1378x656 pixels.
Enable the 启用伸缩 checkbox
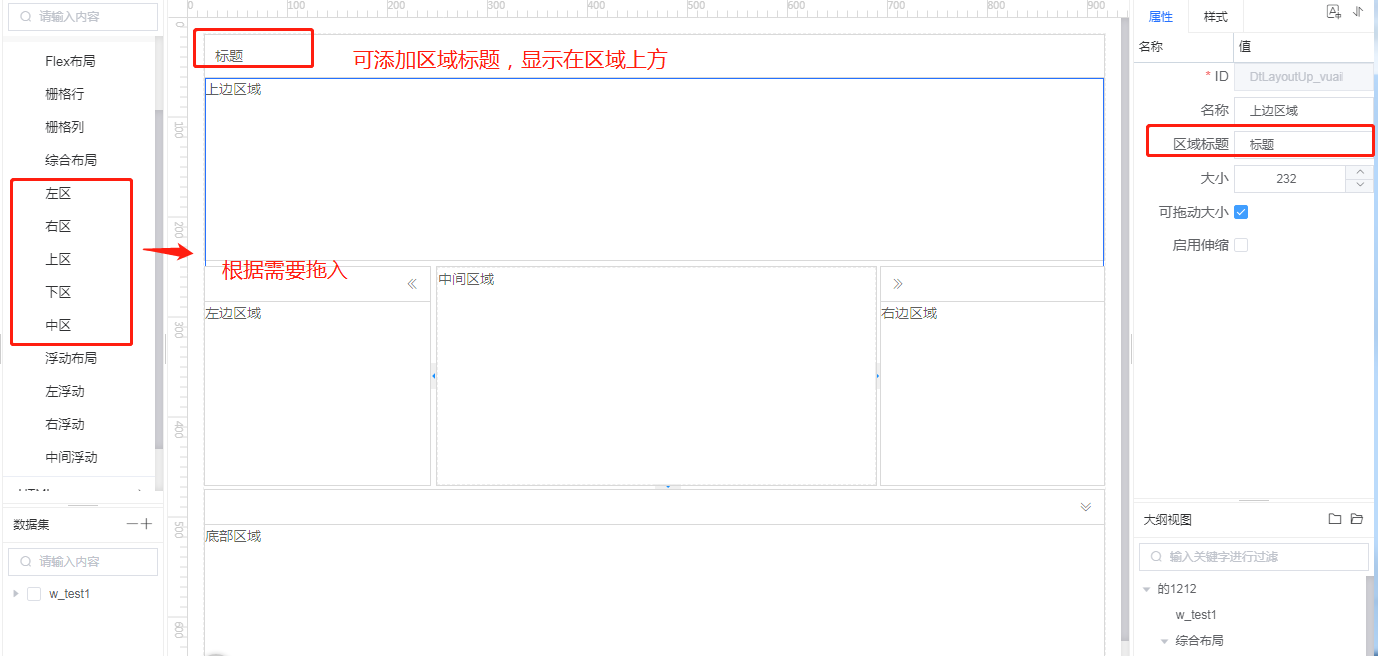pyautogui.click(x=1241, y=245)
